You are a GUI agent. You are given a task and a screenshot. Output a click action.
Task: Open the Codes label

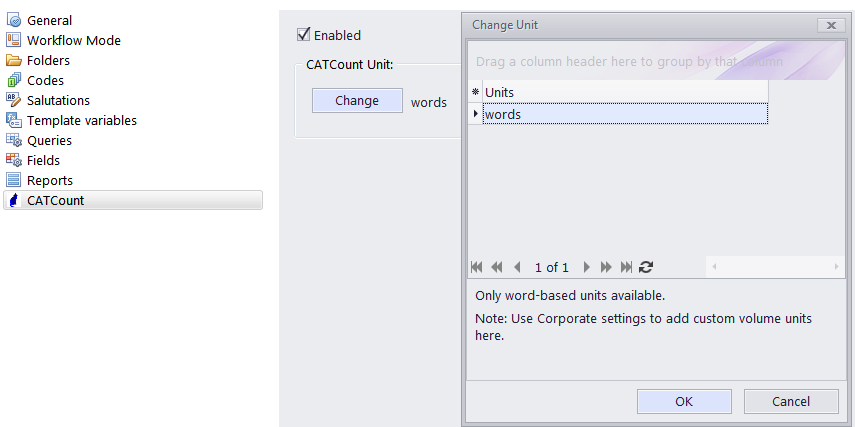click(45, 80)
